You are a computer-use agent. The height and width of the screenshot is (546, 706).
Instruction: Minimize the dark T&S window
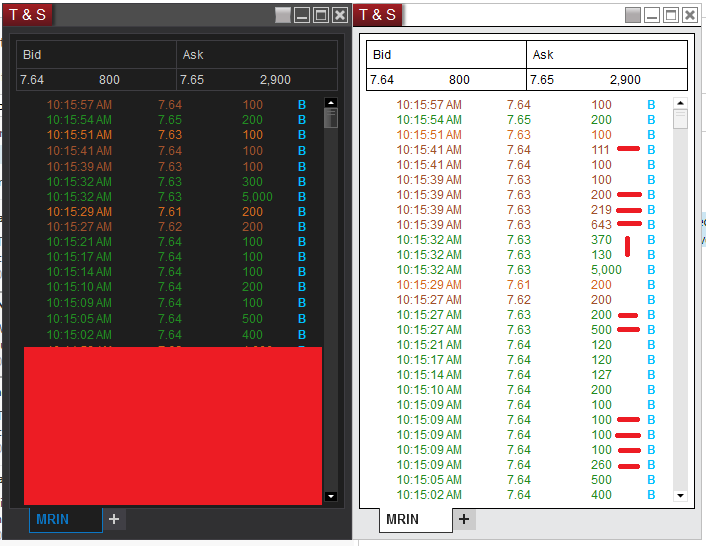tap(302, 15)
